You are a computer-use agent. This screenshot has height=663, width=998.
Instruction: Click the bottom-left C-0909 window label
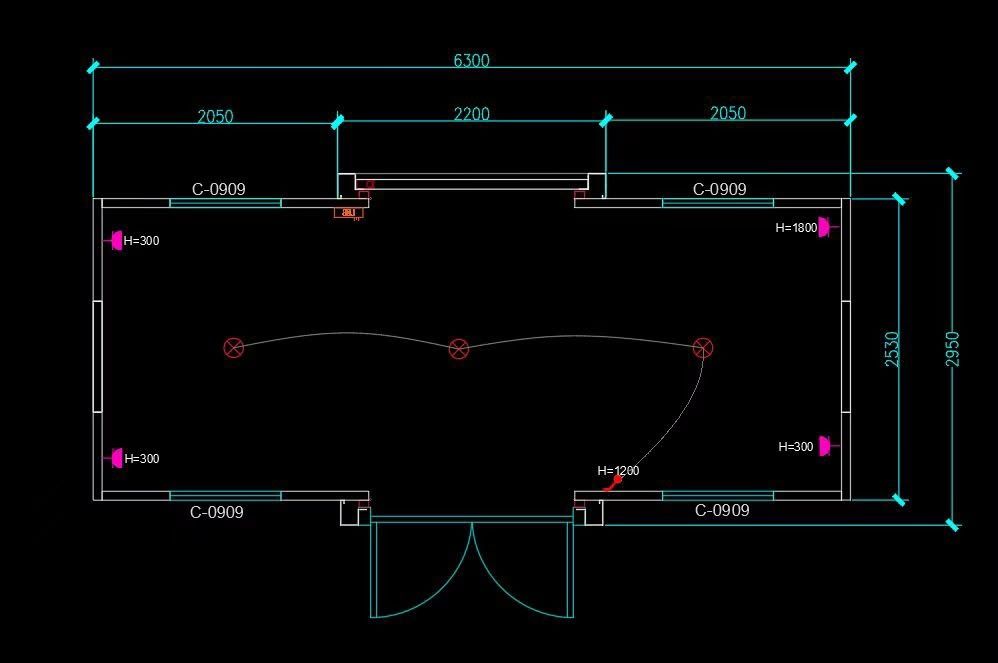point(216,512)
